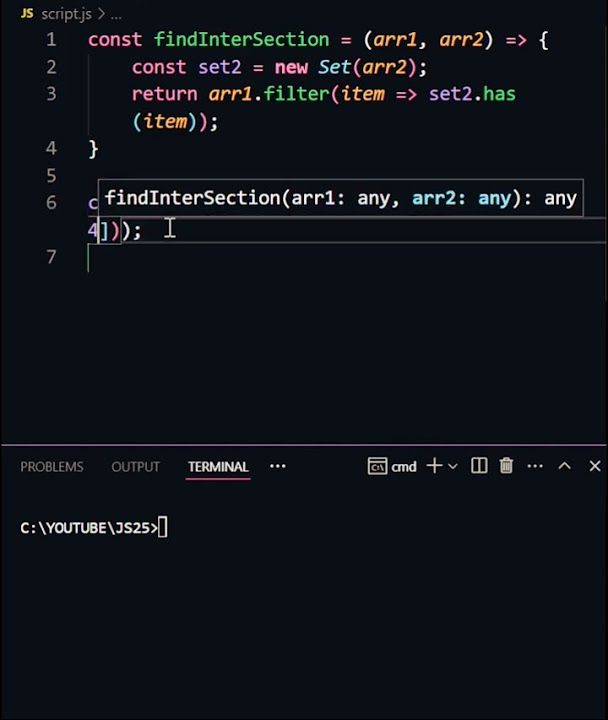The image size is (608, 720).
Task: Click the findInterSection name on line 1
Action: click(241, 40)
